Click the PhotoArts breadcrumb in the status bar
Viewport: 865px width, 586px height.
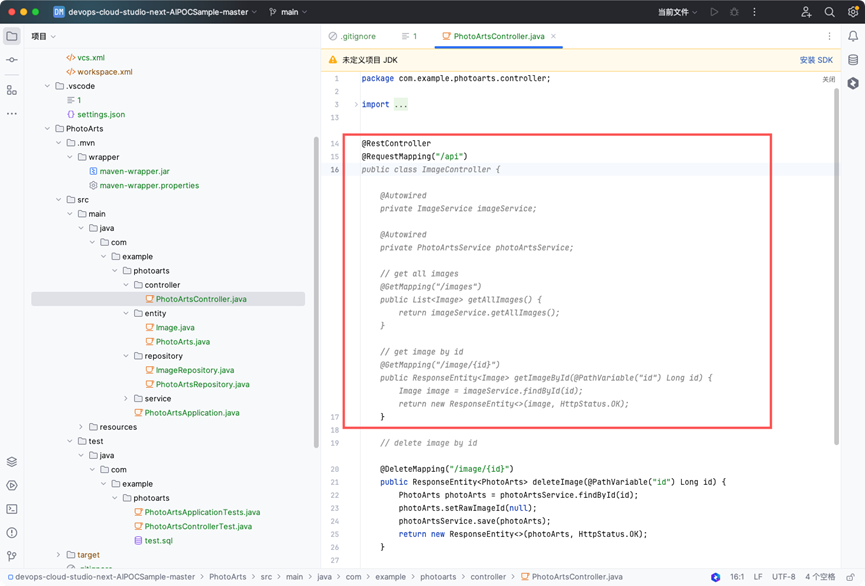(228, 577)
